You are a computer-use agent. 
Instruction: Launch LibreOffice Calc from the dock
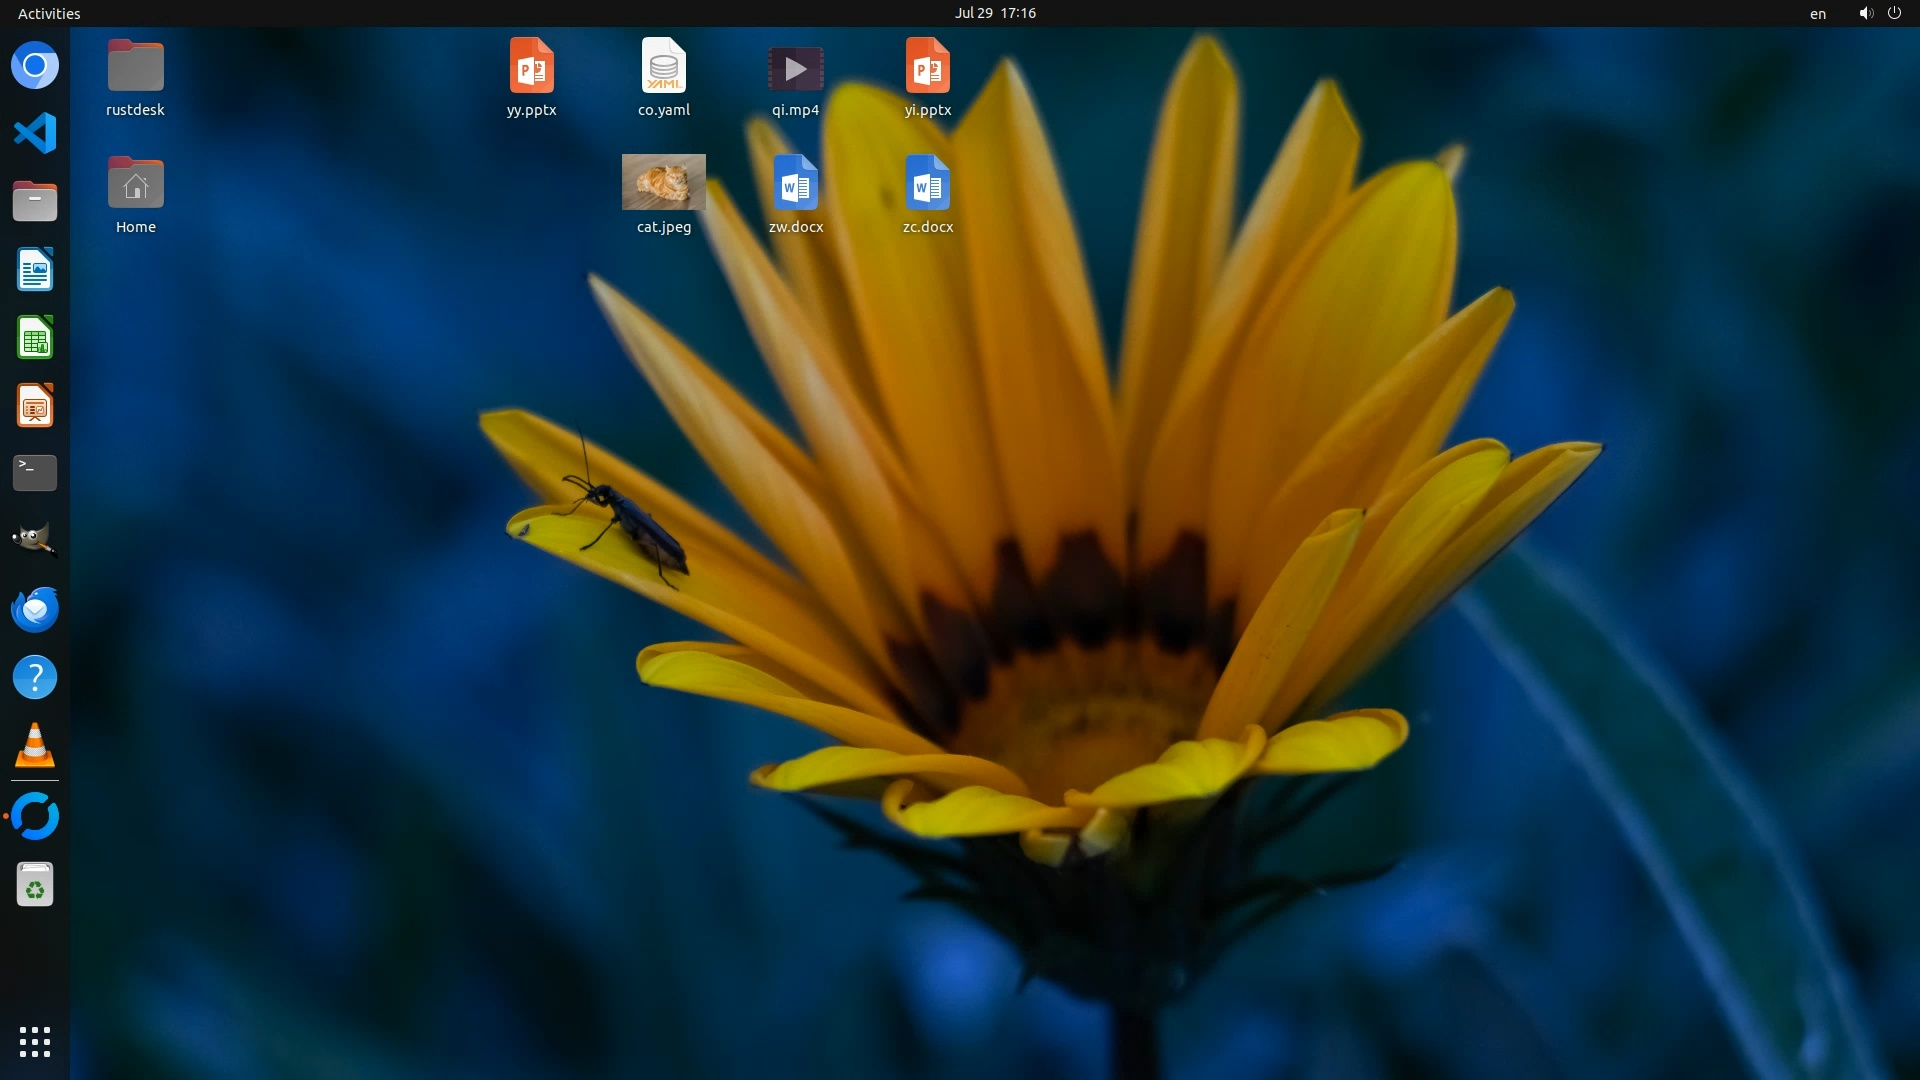[x=35, y=338]
